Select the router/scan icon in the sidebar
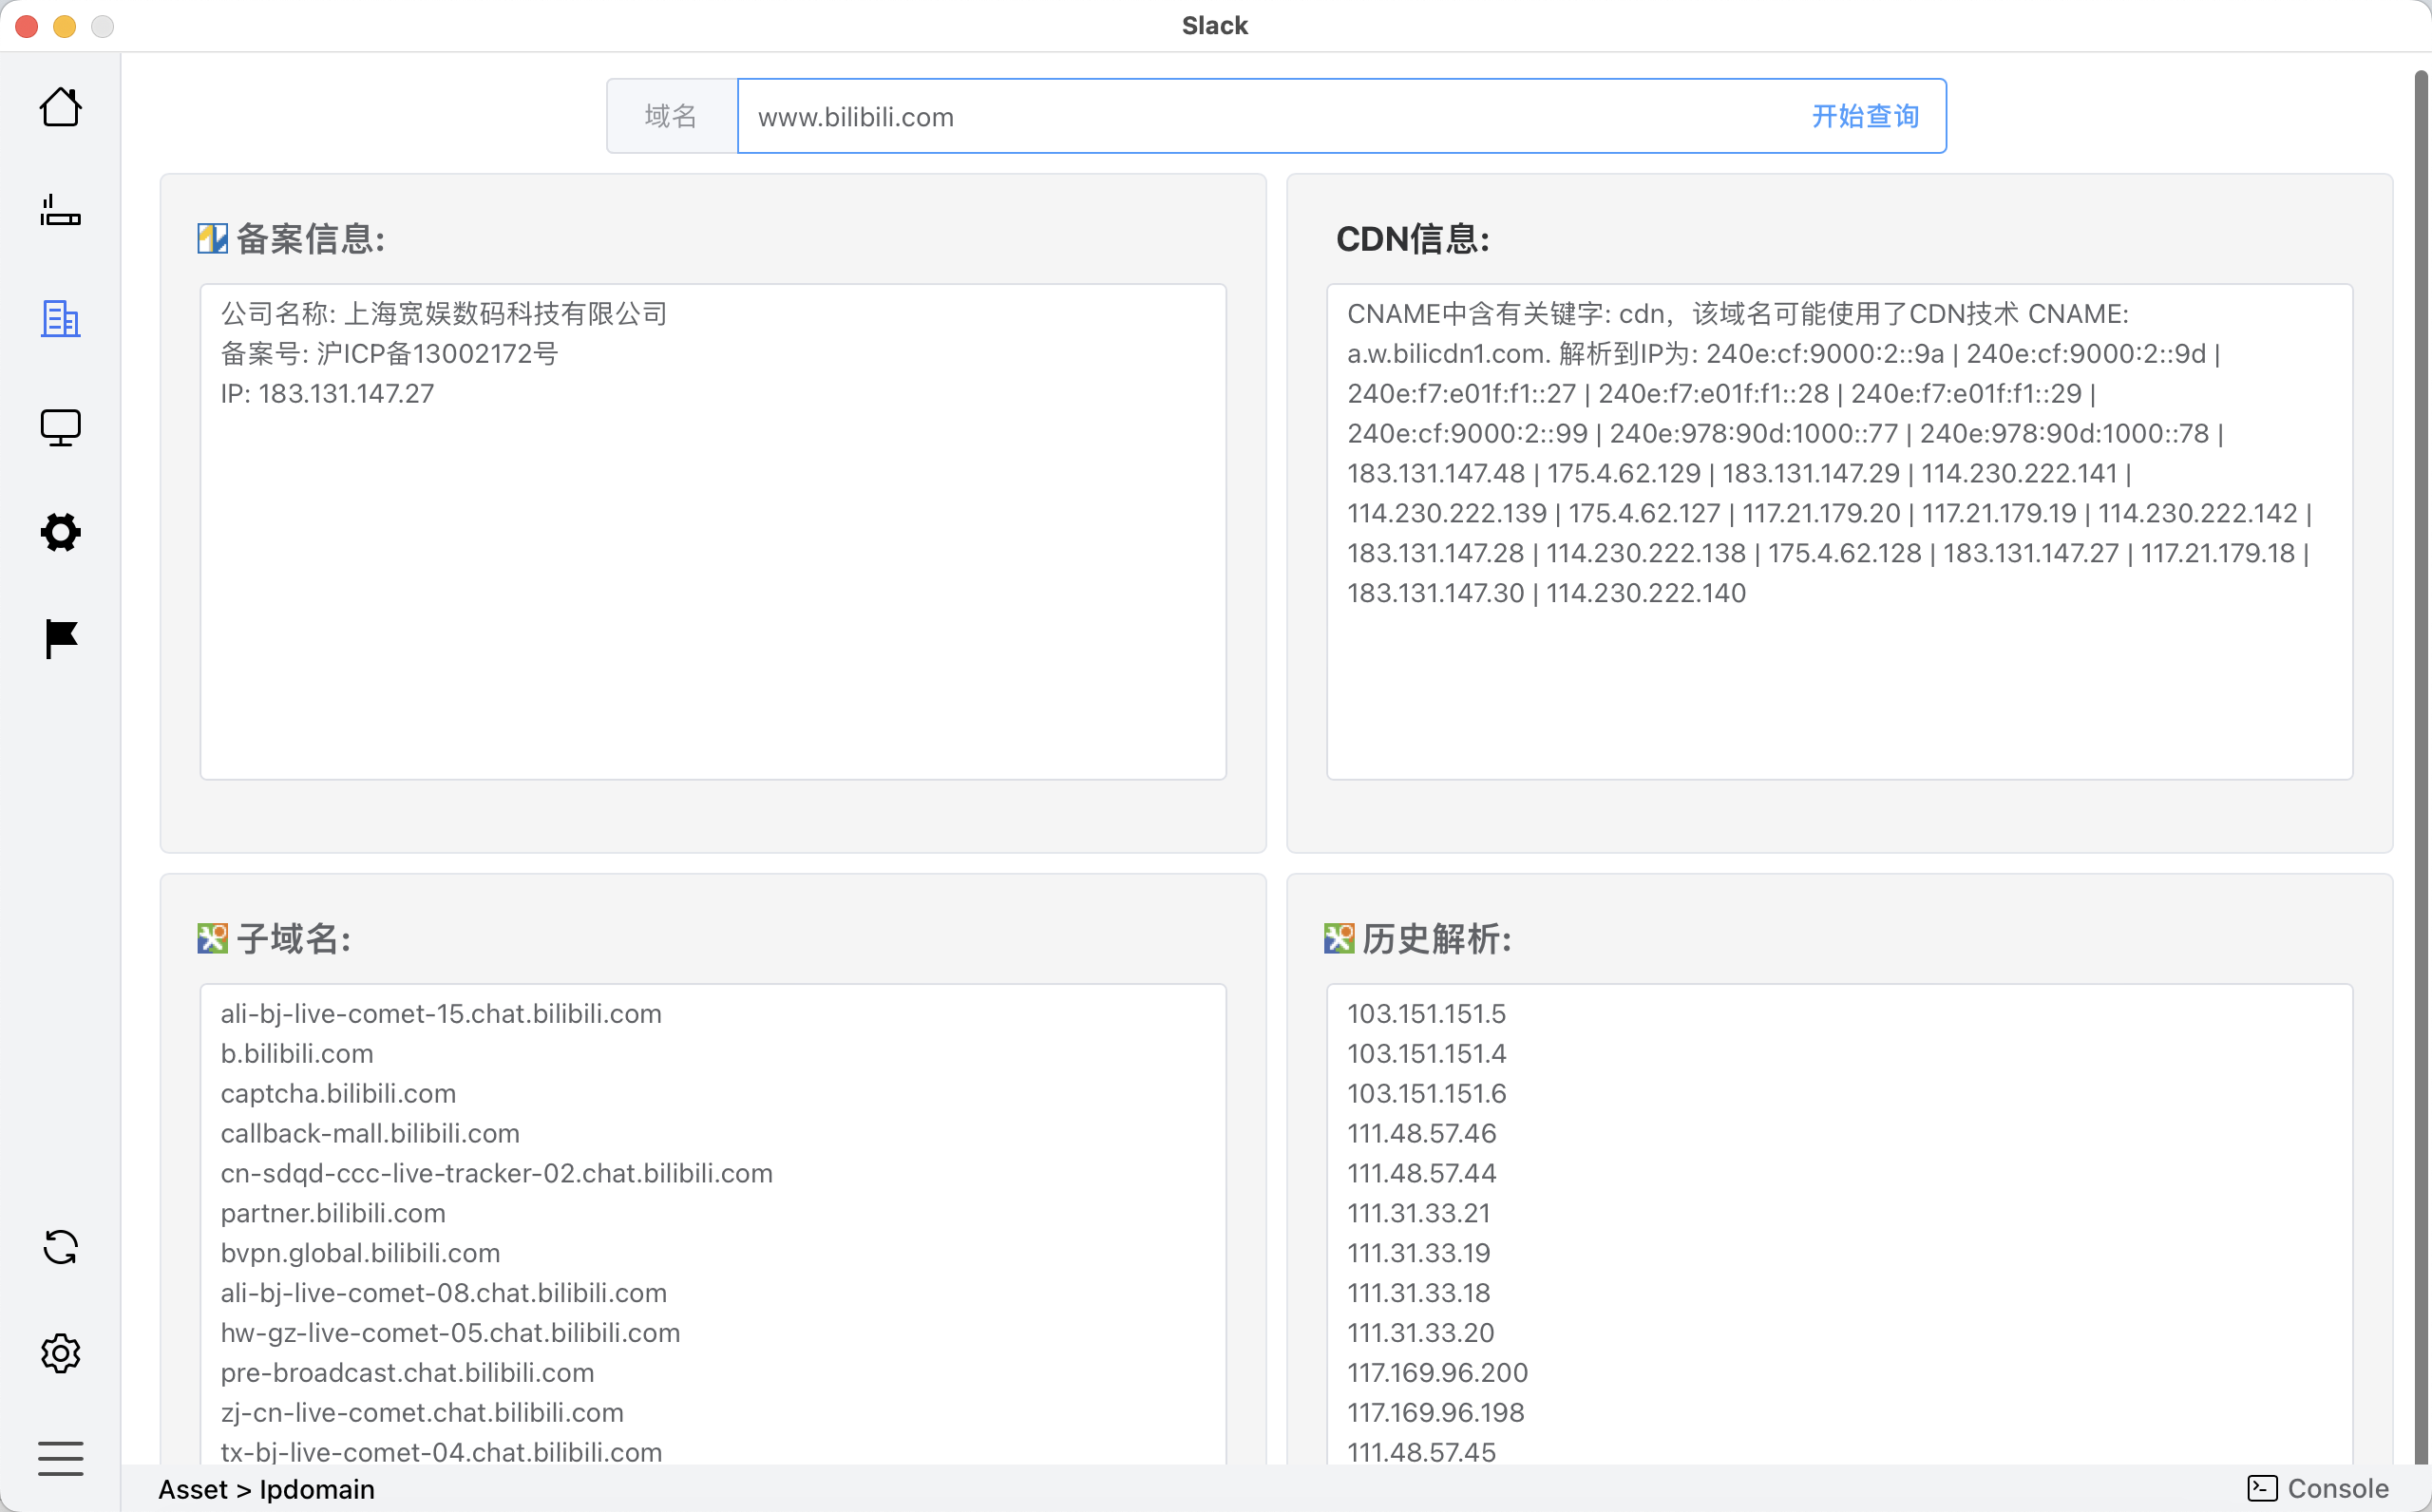This screenshot has width=2432, height=1512. [60, 211]
